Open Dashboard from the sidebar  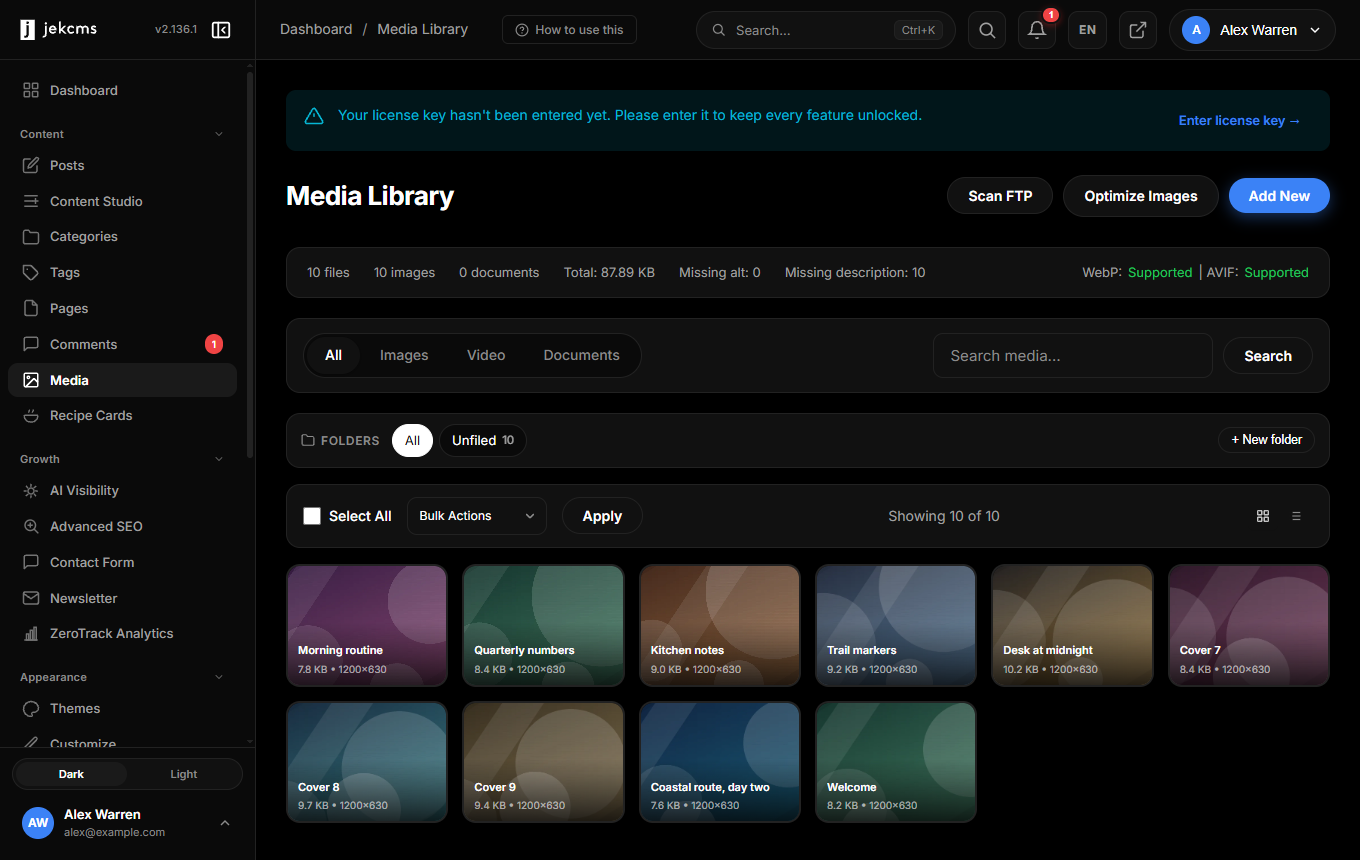pyautogui.click(x=122, y=90)
